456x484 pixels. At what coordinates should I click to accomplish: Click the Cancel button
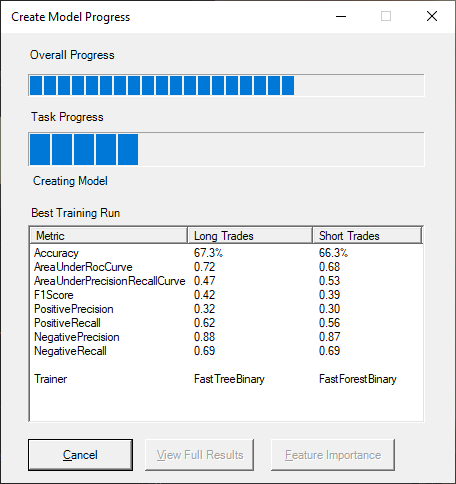(x=80, y=455)
